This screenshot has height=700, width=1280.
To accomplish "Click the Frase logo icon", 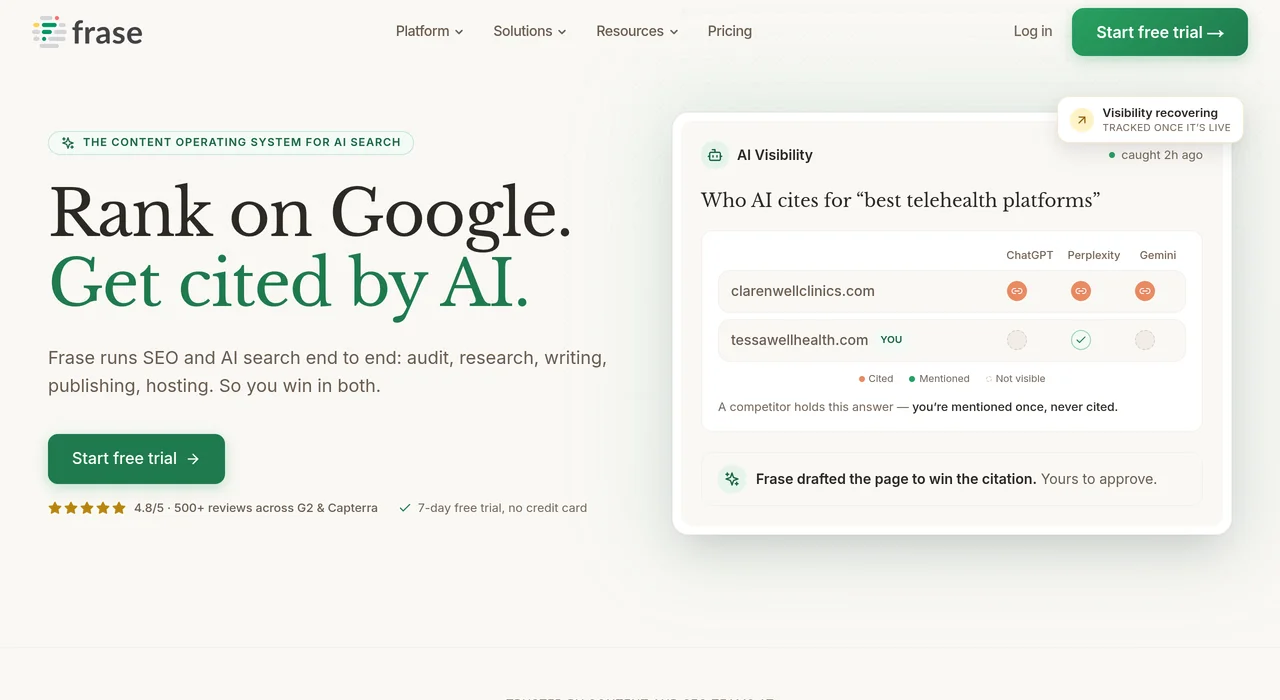I will coord(49,32).
